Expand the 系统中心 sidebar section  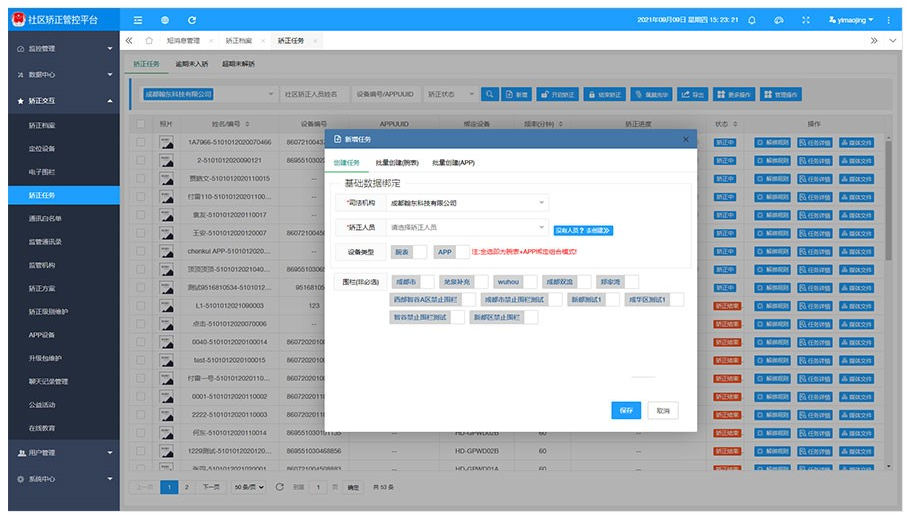[64, 479]
